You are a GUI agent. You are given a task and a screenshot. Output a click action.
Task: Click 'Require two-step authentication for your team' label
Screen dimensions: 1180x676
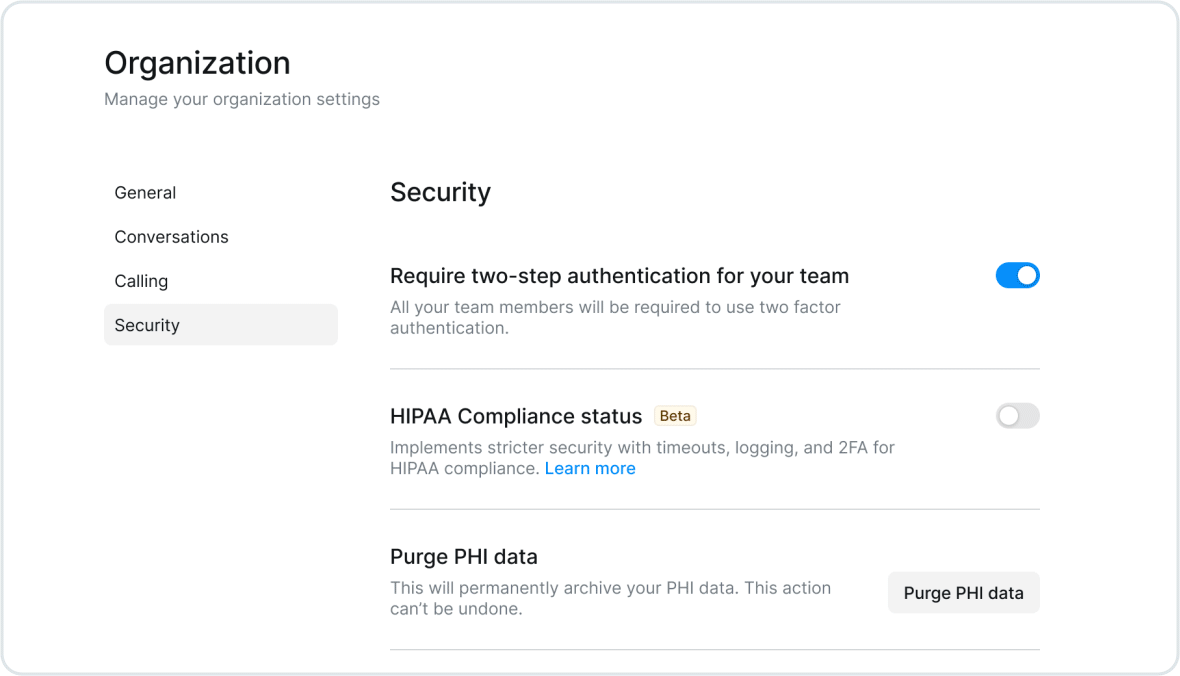coord(619,276)
